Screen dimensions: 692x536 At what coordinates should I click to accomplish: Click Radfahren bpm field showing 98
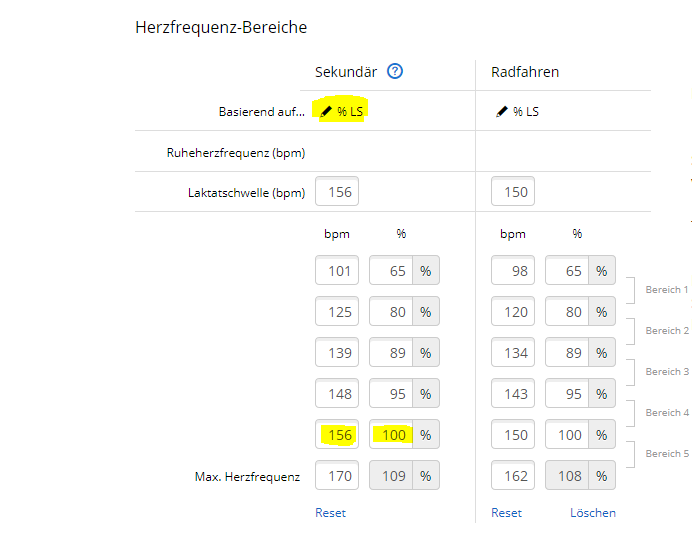coord(513,270)
